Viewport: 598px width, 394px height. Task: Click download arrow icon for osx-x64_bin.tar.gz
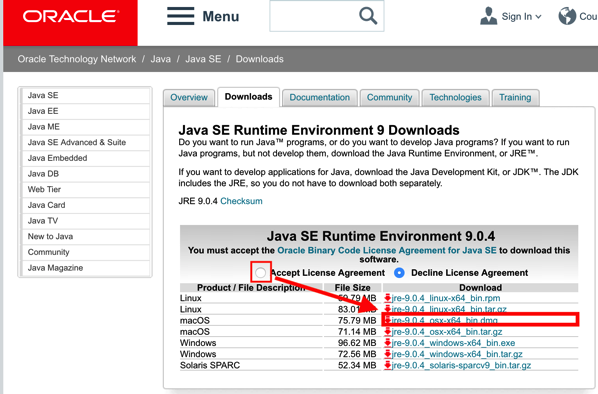tap(387, 331)
